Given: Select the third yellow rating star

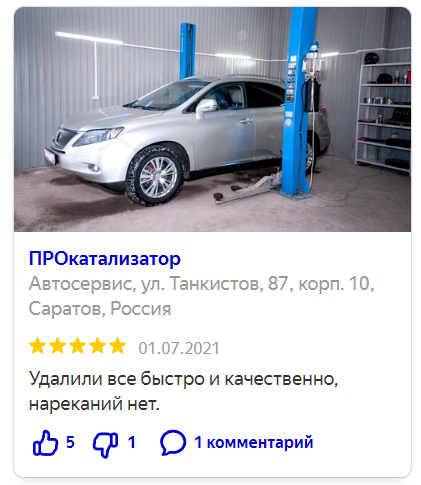Looking at the screenshot, I should [77, 346].
